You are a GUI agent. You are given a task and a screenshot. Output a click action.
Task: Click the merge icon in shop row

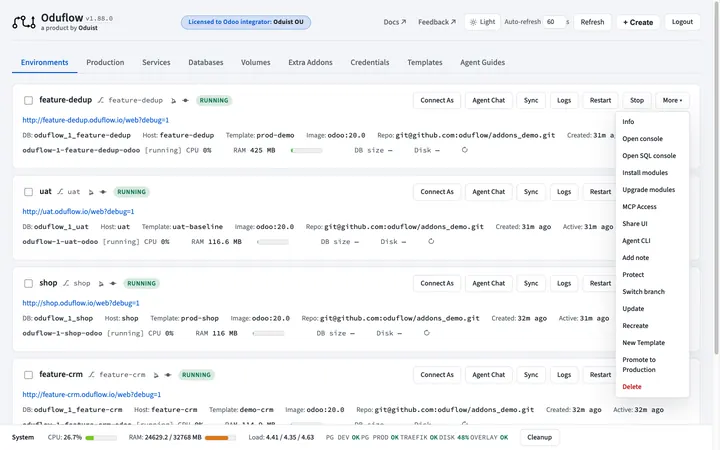(101, 283)
